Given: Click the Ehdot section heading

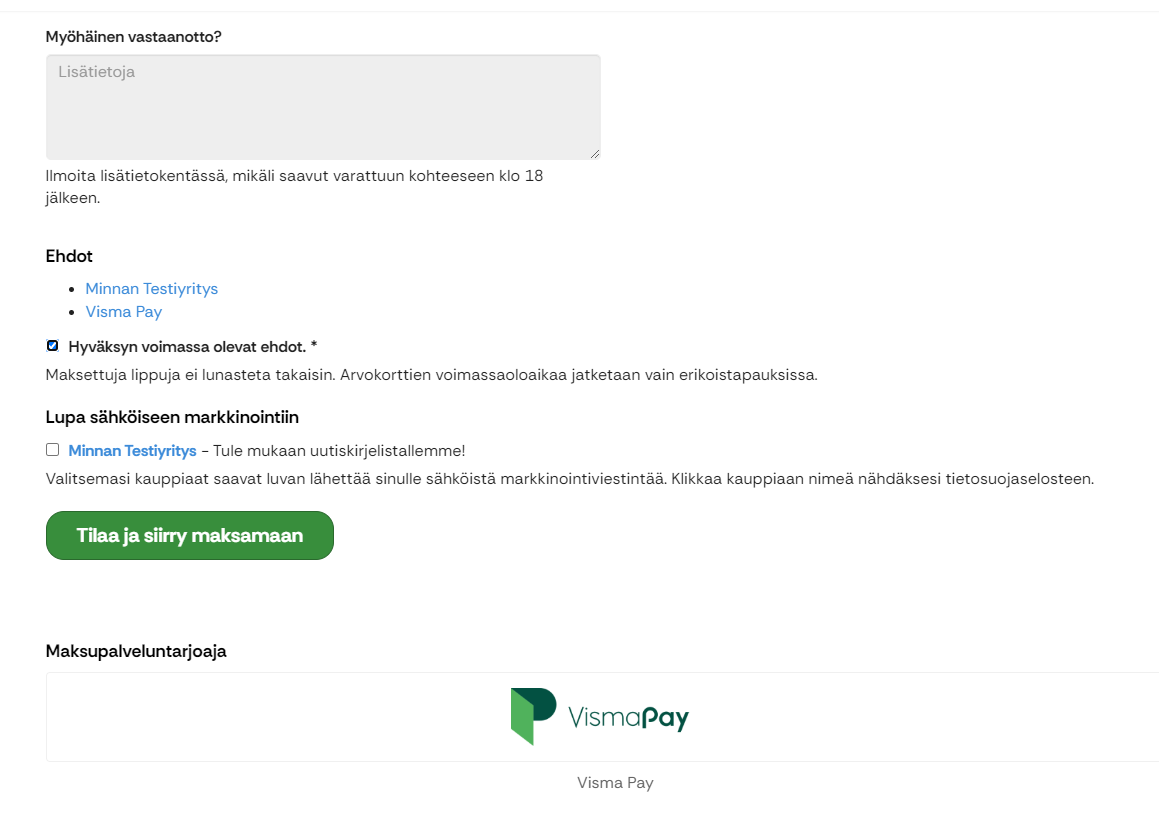Looking at the screenshot, I should point(69,256).
